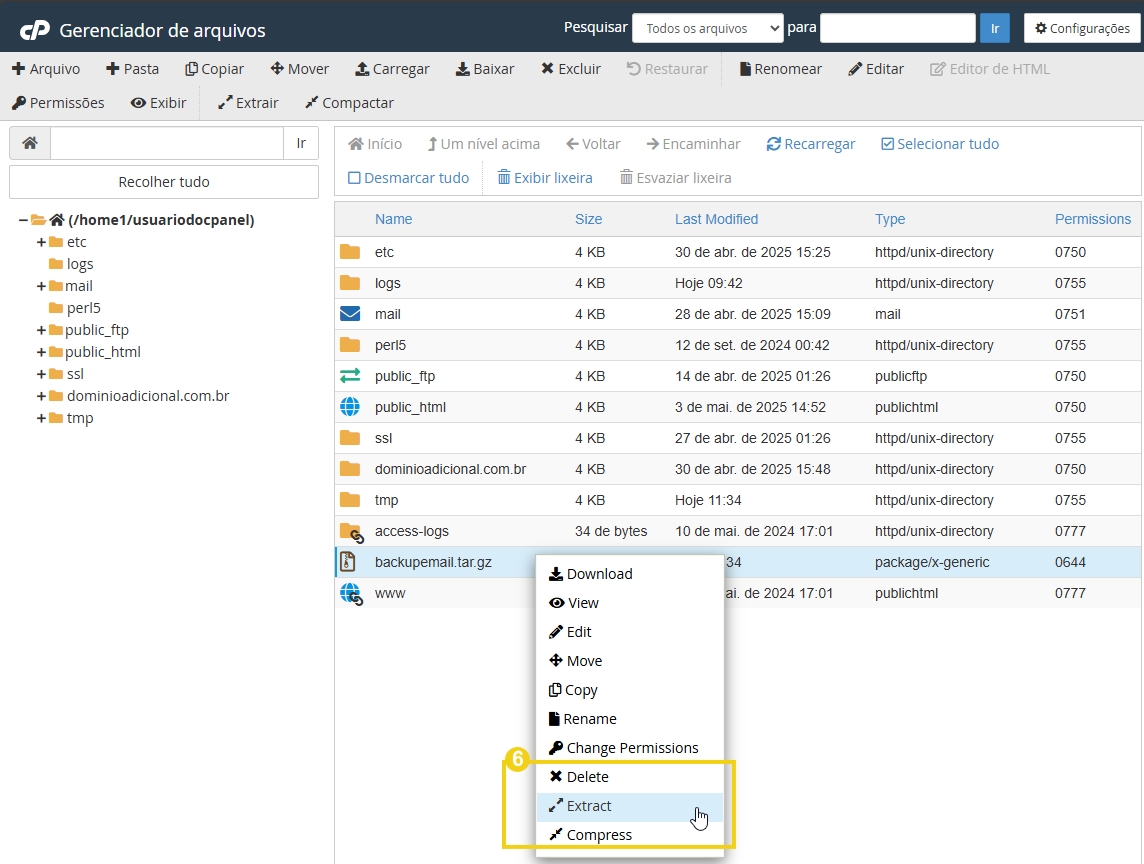The image size is (1144, 864).
Task: Create a new file with Arquivo
Action: [46, 69]
